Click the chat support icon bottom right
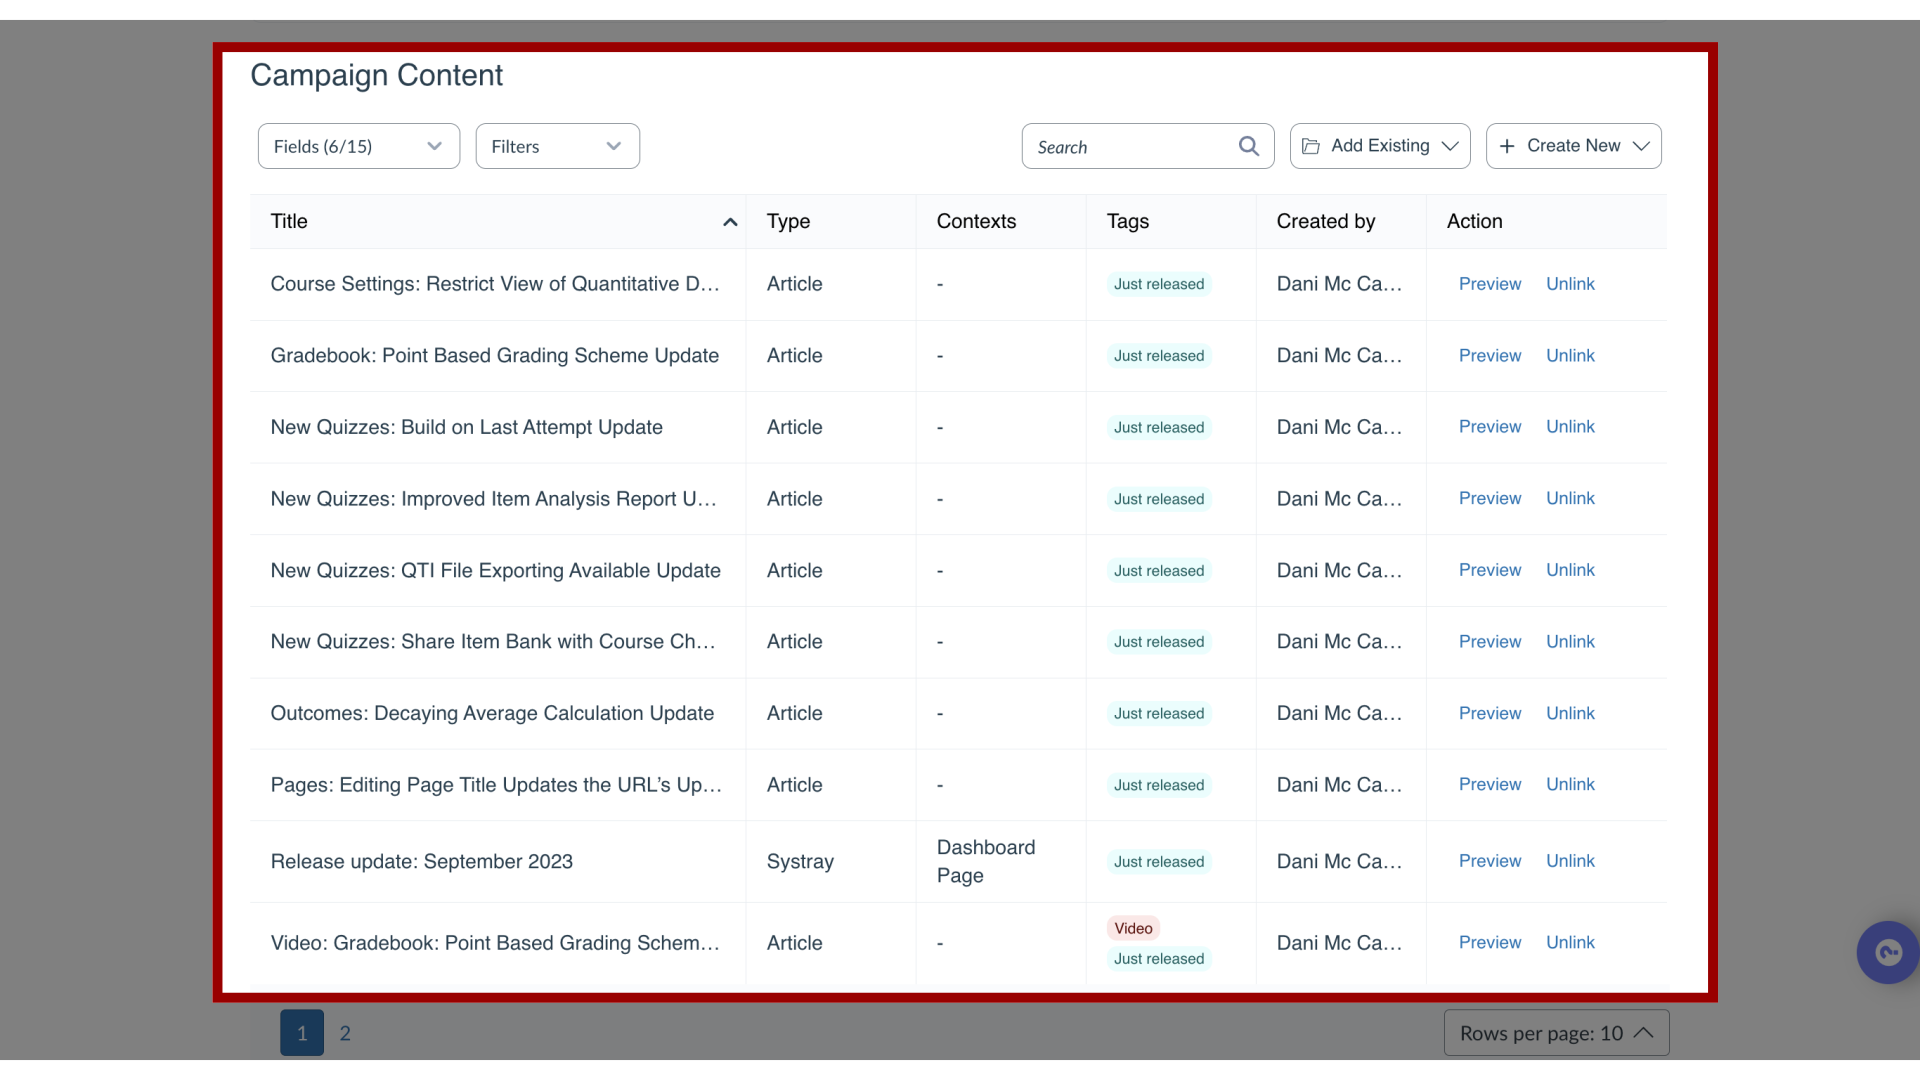Screen dimensions: 1920x1080 [1887, 952]
